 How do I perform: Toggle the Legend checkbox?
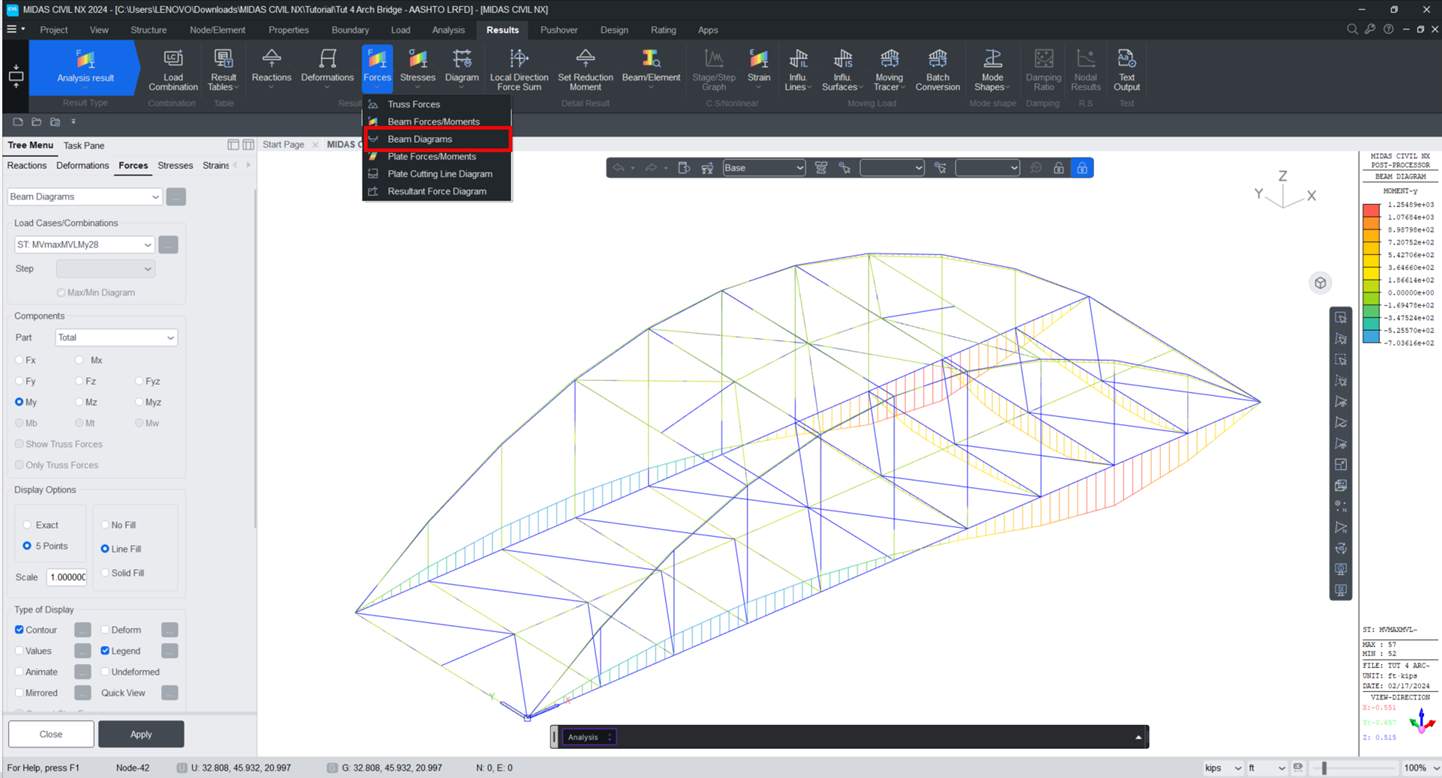point(105,651)
